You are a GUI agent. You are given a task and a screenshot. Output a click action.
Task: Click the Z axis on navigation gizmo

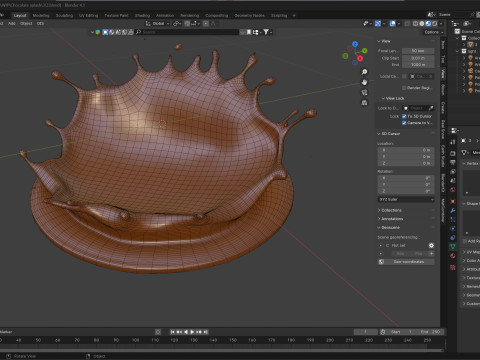tap(355, 44)
